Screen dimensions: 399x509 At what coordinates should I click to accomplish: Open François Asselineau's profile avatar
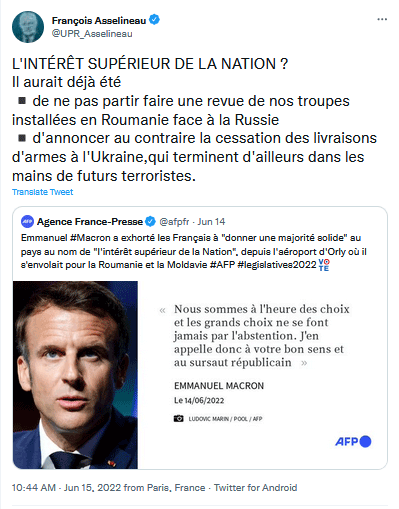28,27
